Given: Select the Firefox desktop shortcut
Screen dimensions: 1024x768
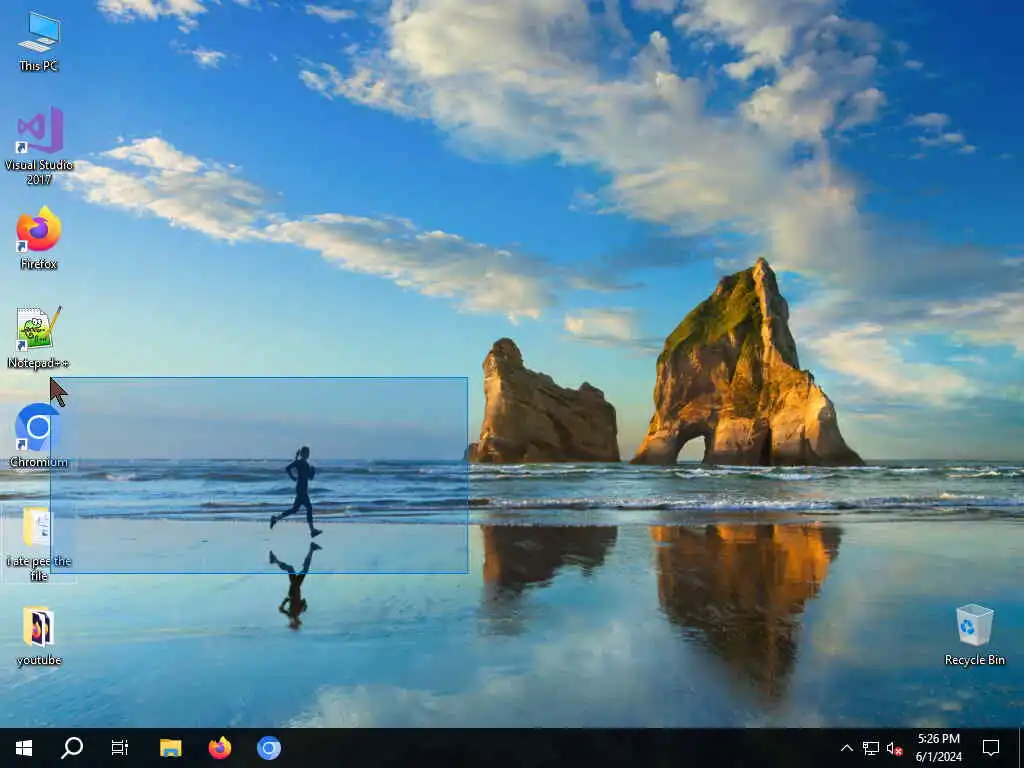Looking at the screenshot, I should [39, 238].
